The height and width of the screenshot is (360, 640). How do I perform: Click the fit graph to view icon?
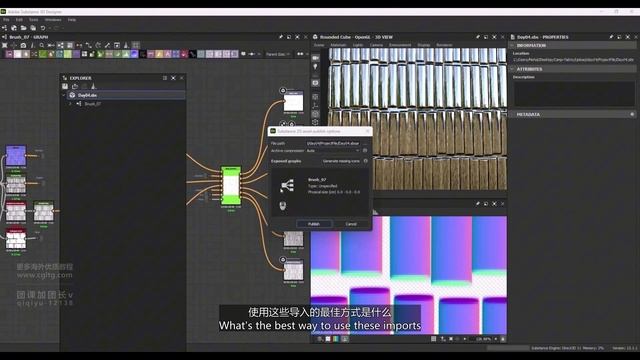(x=4, y=45)
